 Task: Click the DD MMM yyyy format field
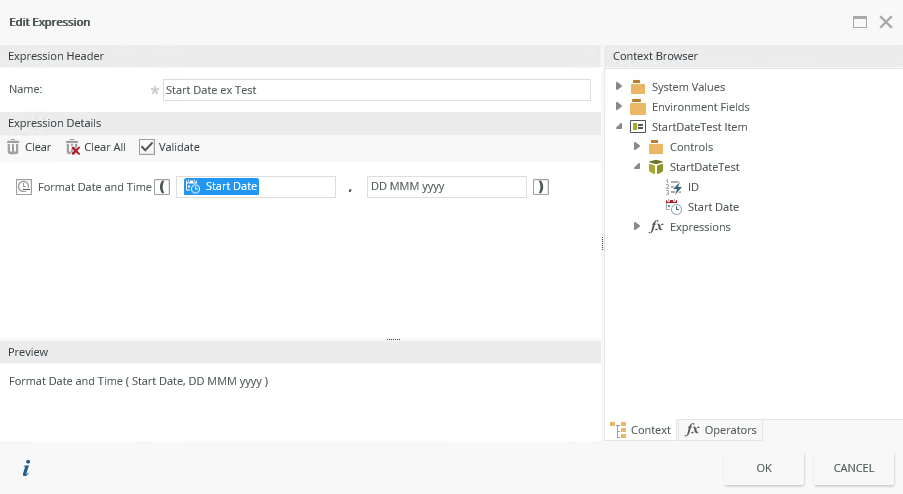tap(446, 187)
